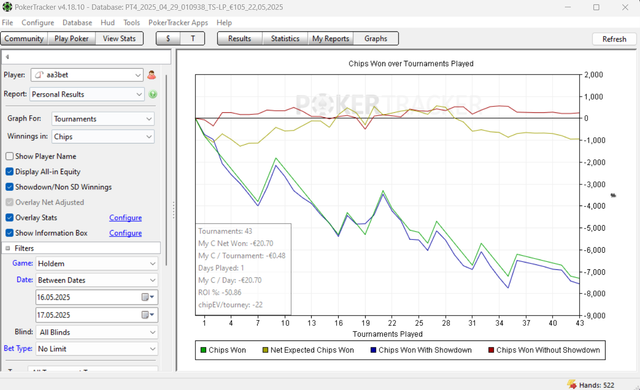The image size is (640, 390).
Task: Open Bet Type No Limit dropdown
Action: pos(97,349)
